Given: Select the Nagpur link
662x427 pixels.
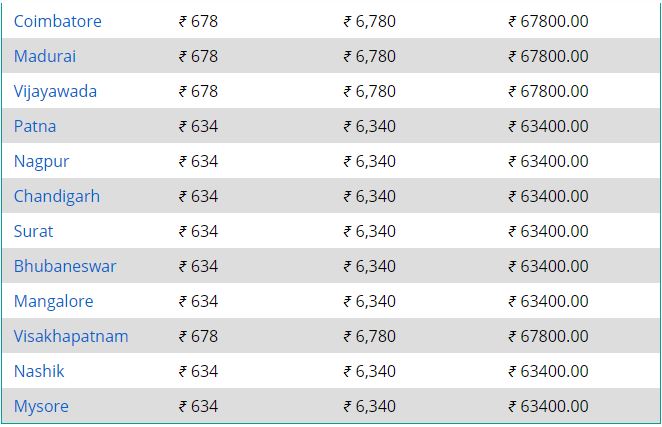Looking at the screenshot, I should 41,162.
